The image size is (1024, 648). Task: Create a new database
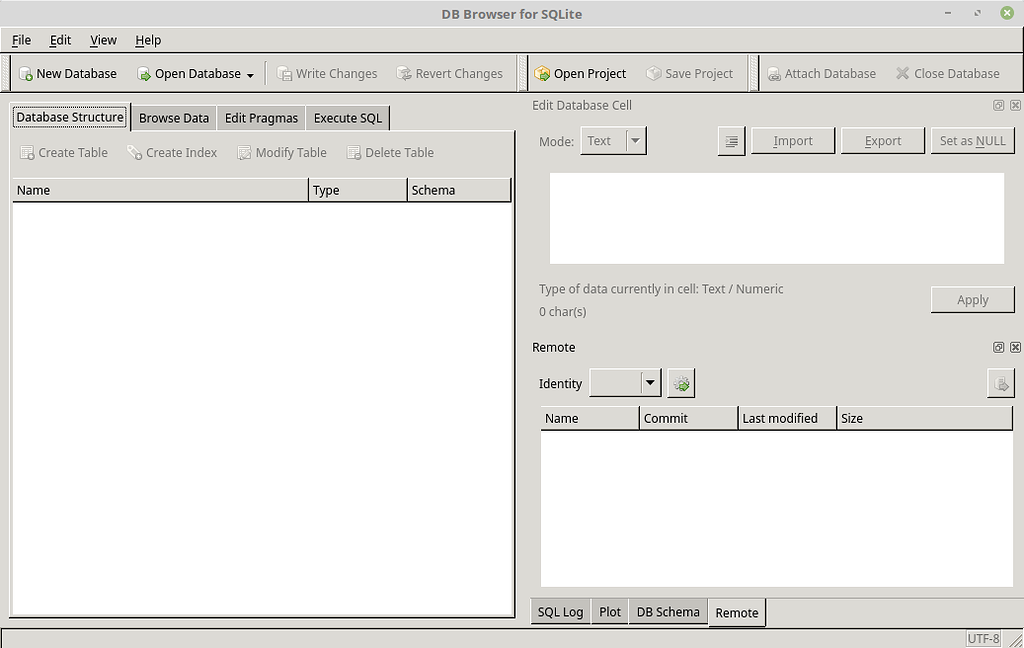pos(68,73)
